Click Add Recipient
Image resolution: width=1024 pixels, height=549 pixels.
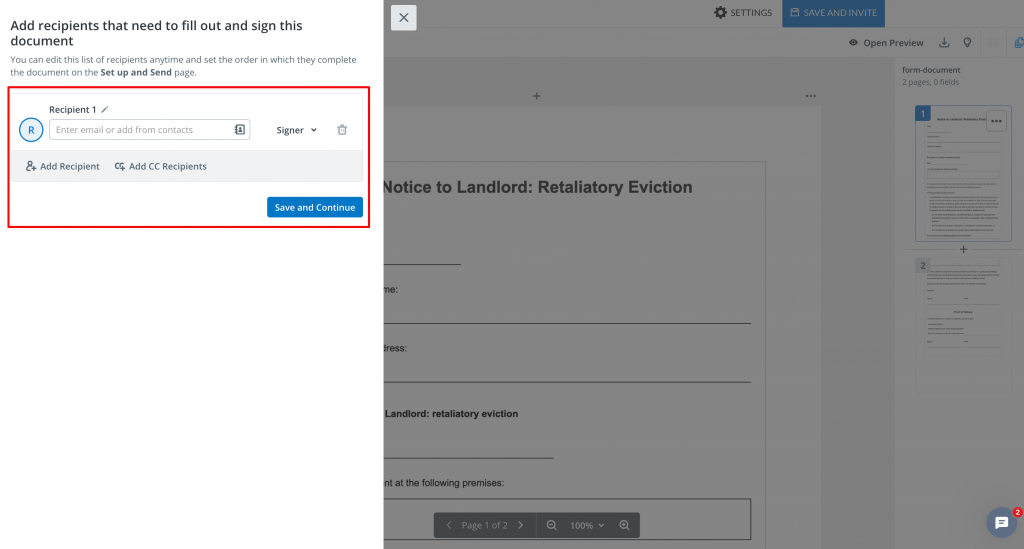(63, 166)
